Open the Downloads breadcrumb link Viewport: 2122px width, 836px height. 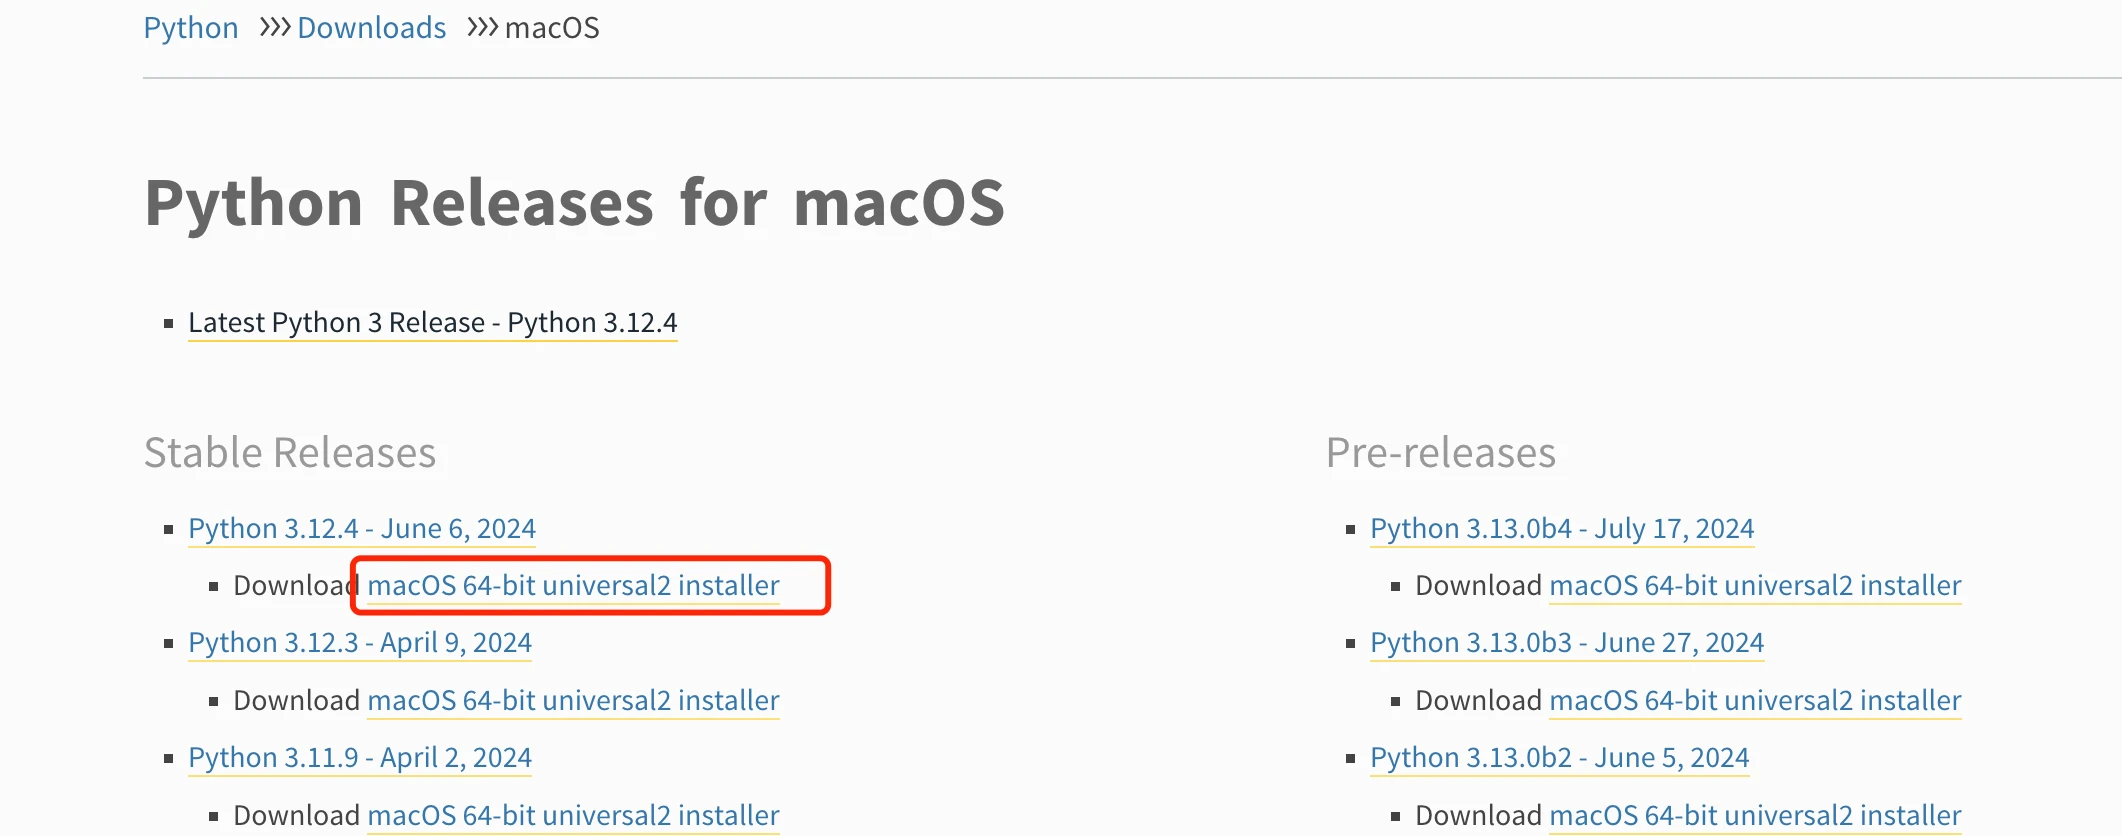(x=371, y=27)
